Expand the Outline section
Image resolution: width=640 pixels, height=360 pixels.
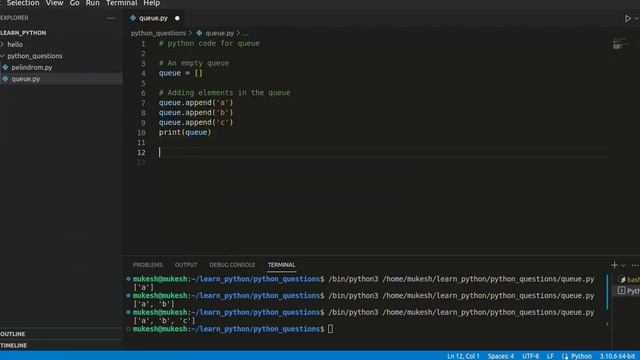(61, 334)
